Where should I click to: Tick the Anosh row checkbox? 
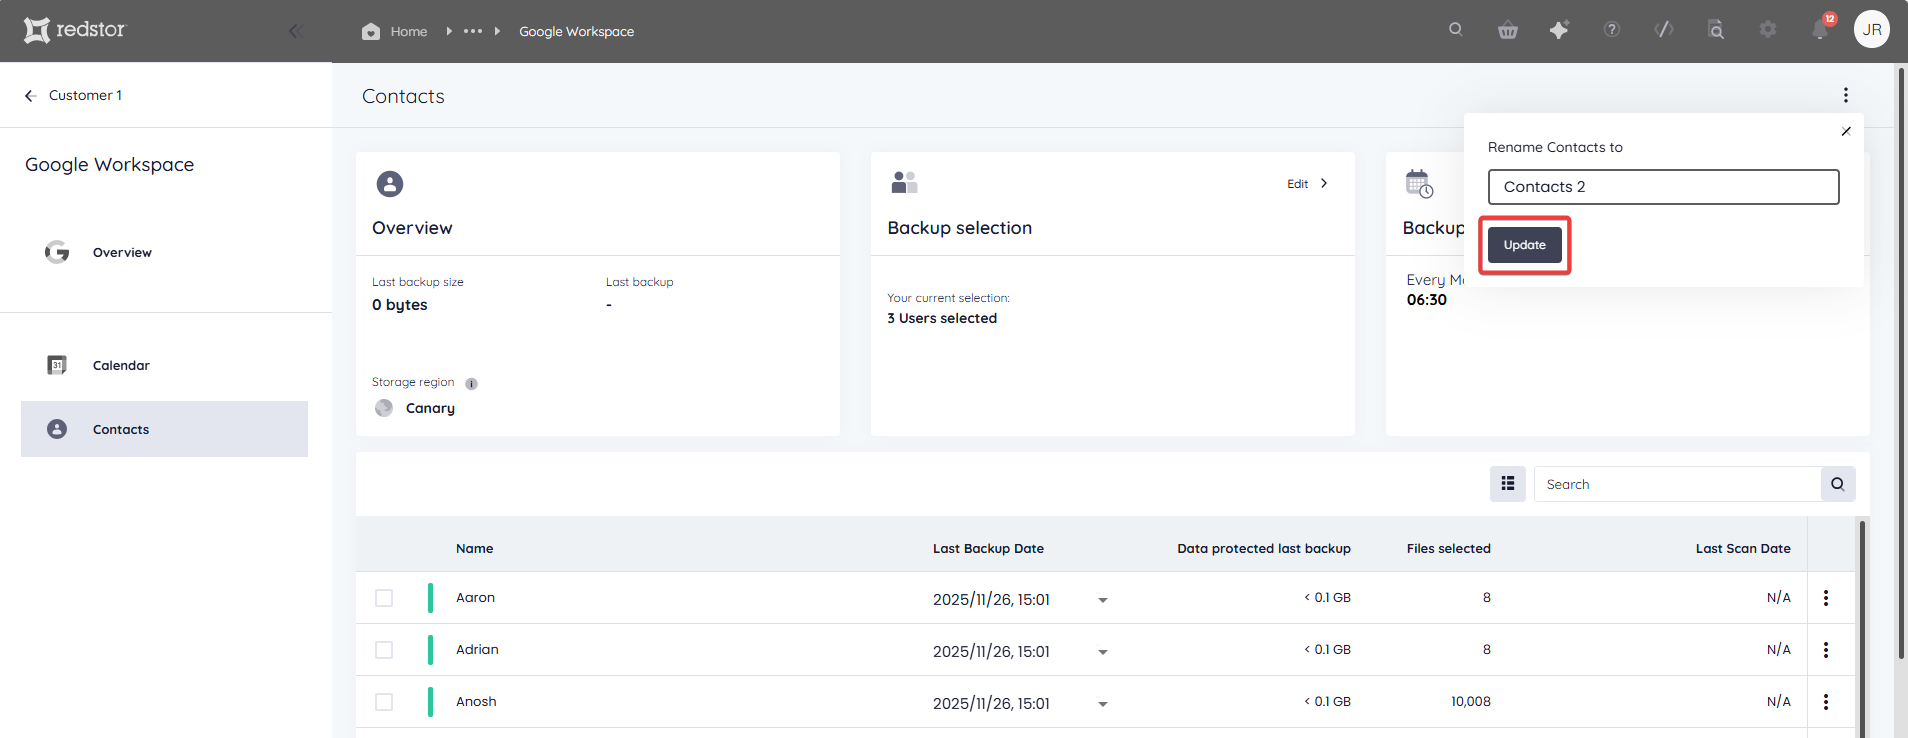384,702
